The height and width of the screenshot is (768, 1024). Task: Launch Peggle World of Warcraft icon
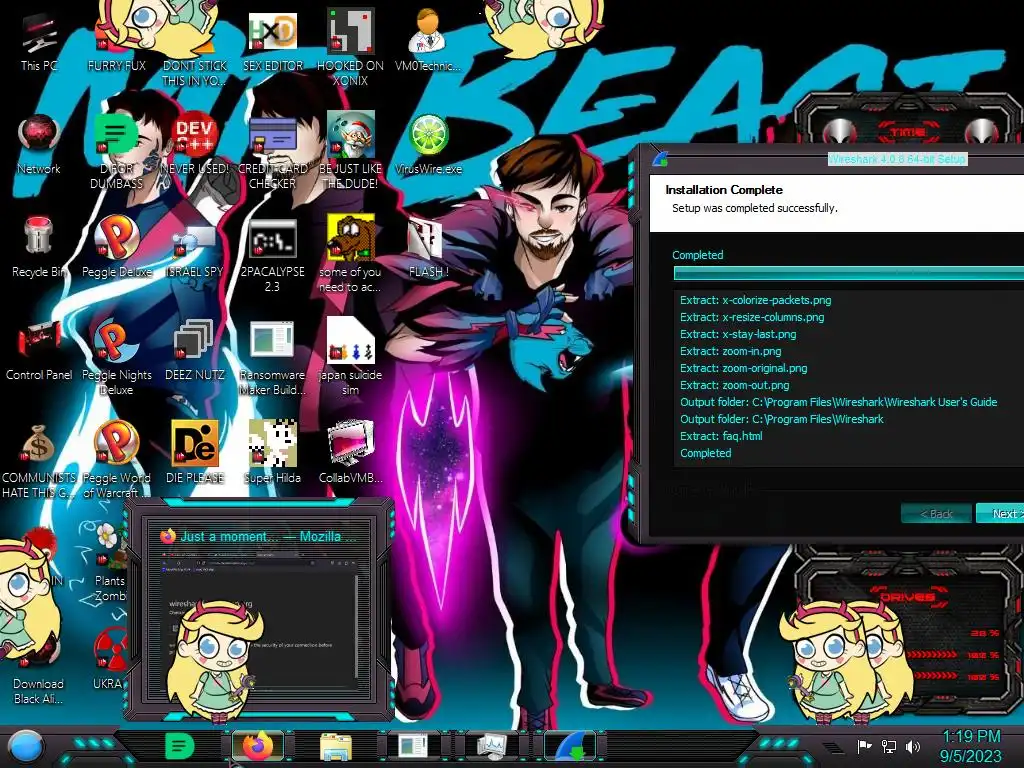tap(116, 461)
